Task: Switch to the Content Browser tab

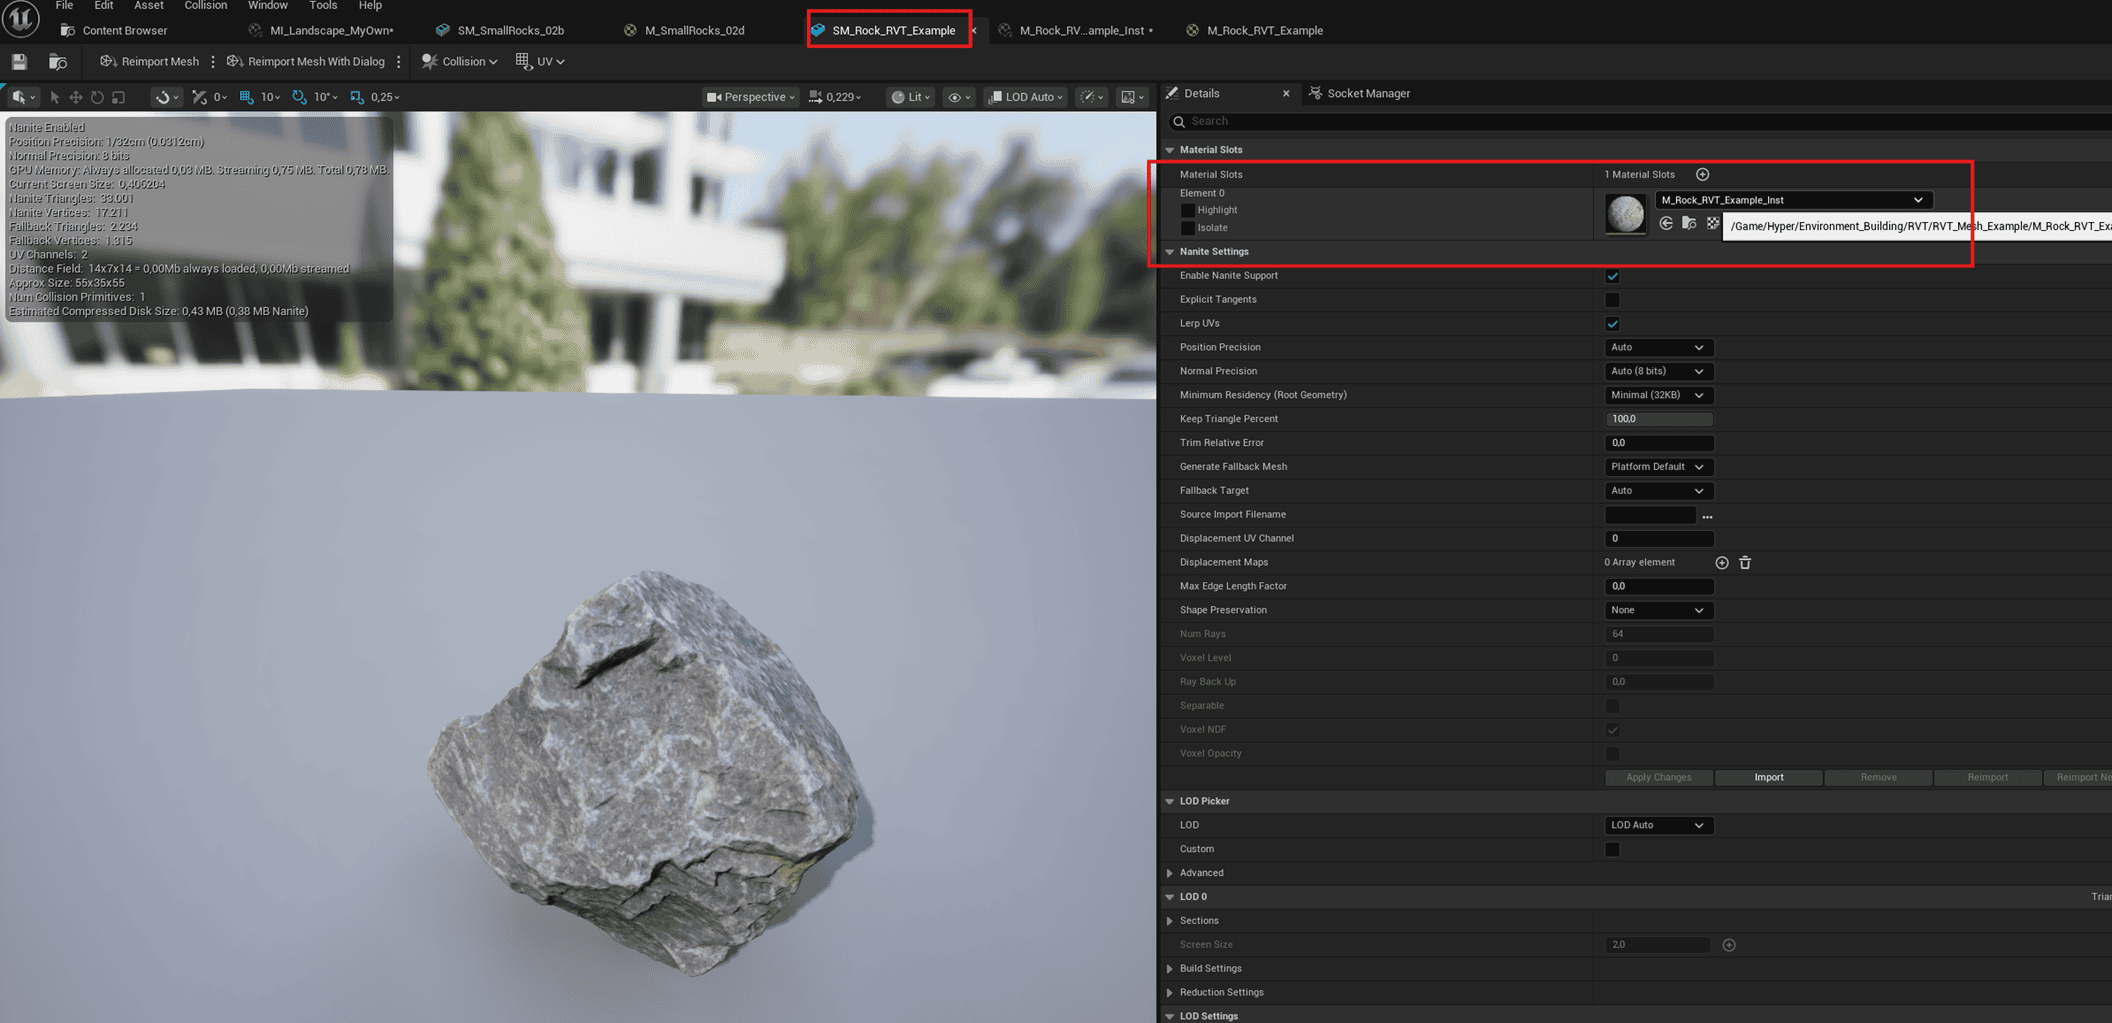Action: click(x=114, y=30)
